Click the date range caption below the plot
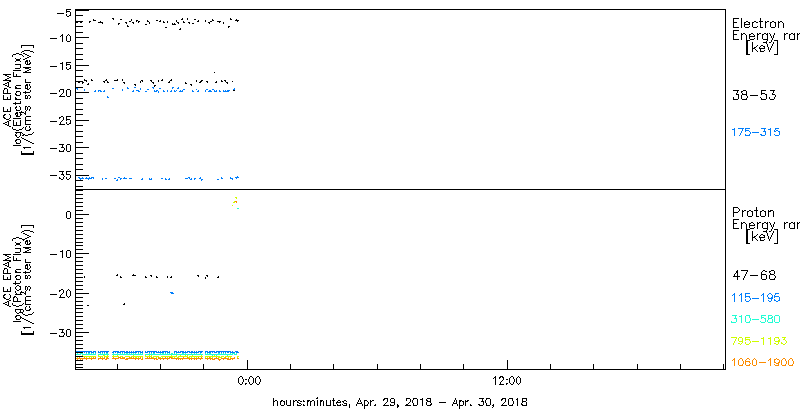800x410 pixels. pyautogui.click(x=400, y=401)
